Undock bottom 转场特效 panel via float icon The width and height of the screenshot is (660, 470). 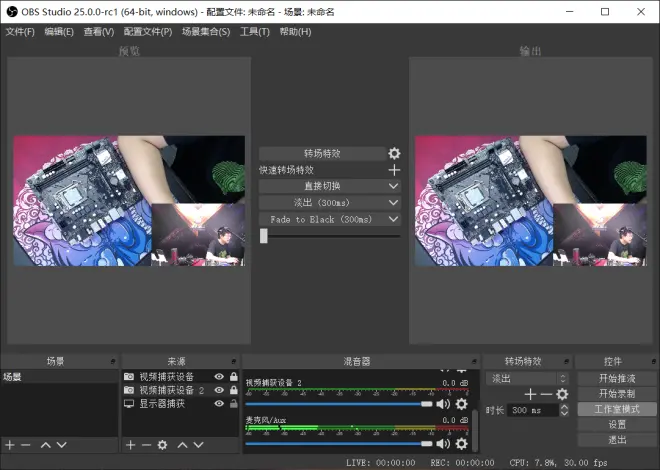tap(566, 361)
